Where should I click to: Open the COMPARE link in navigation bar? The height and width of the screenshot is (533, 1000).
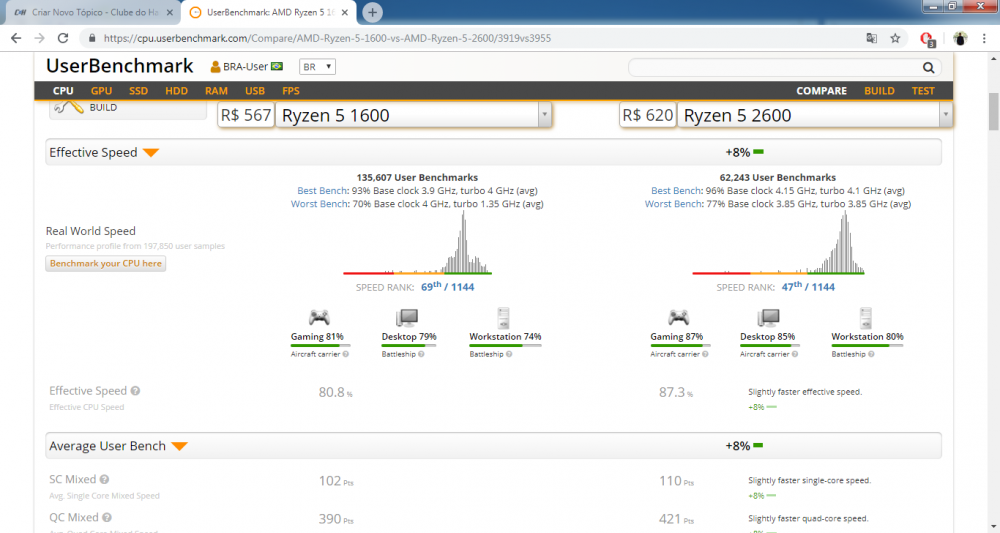point(821,91)
